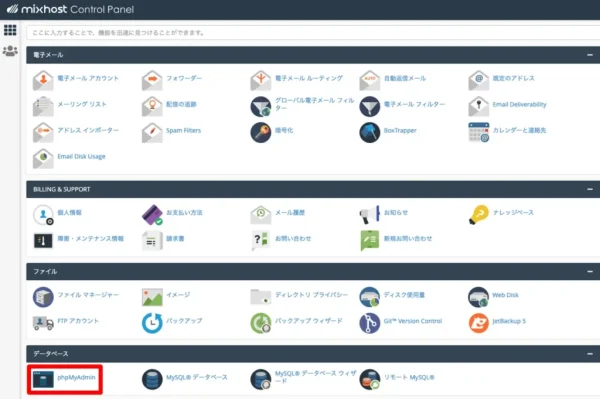The width and height of the screenshot is (600, 399).
Task: Collapse the Email (電子メール) section
Action: [590, 55]
